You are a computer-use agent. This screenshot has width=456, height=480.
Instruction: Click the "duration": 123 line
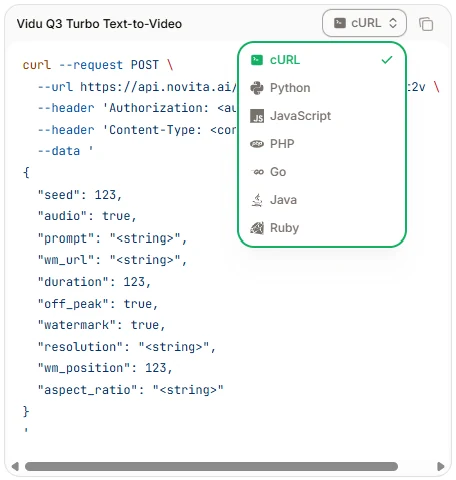click(x=94, y=282)
